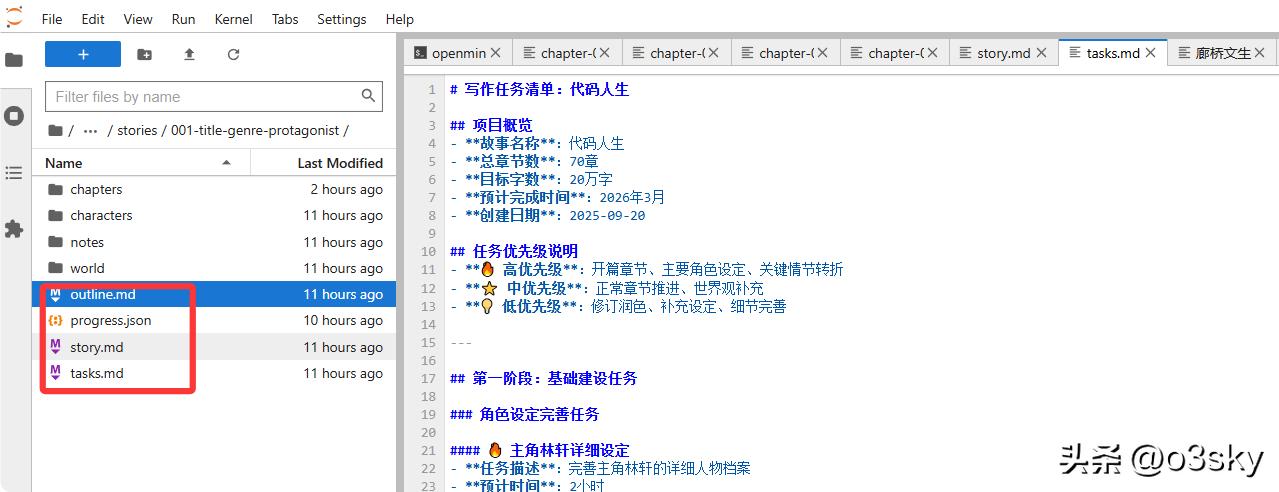Open the Running Terminals and Kernels panel
Screen dimensions: 1279x492
pos(14,116)
